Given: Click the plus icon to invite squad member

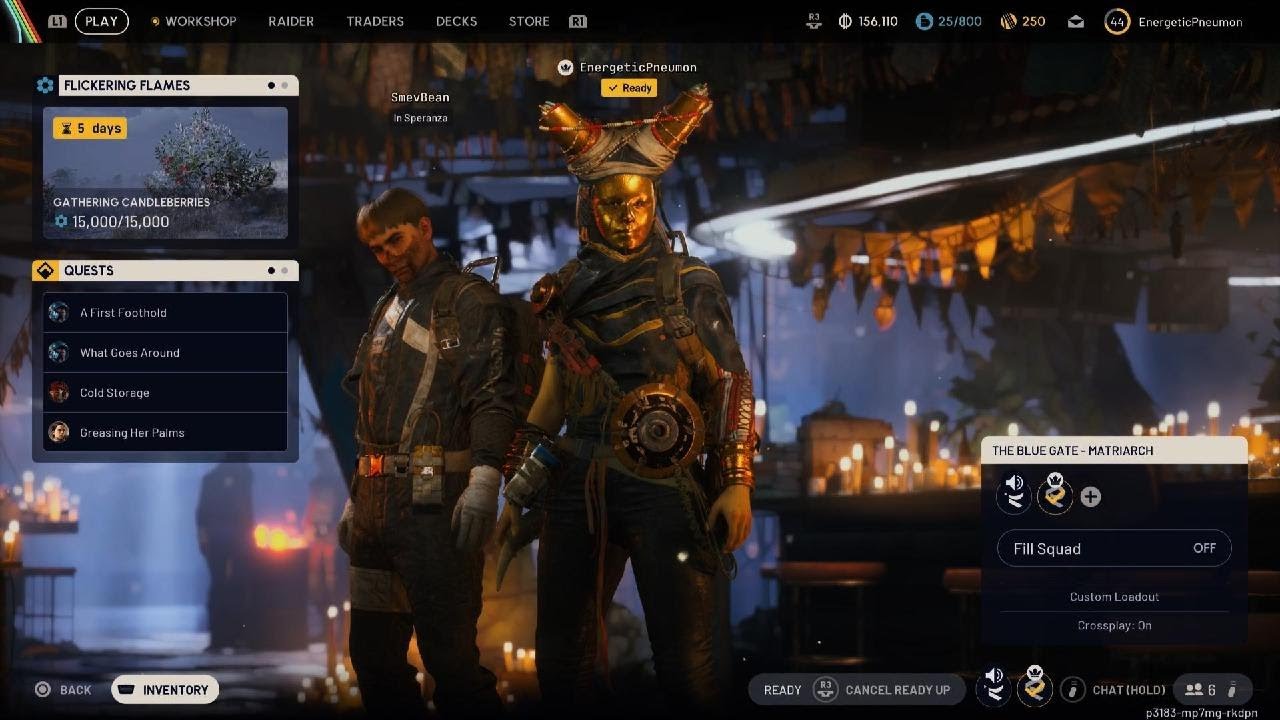Looking at the screenshot, I should (1091, 497).
